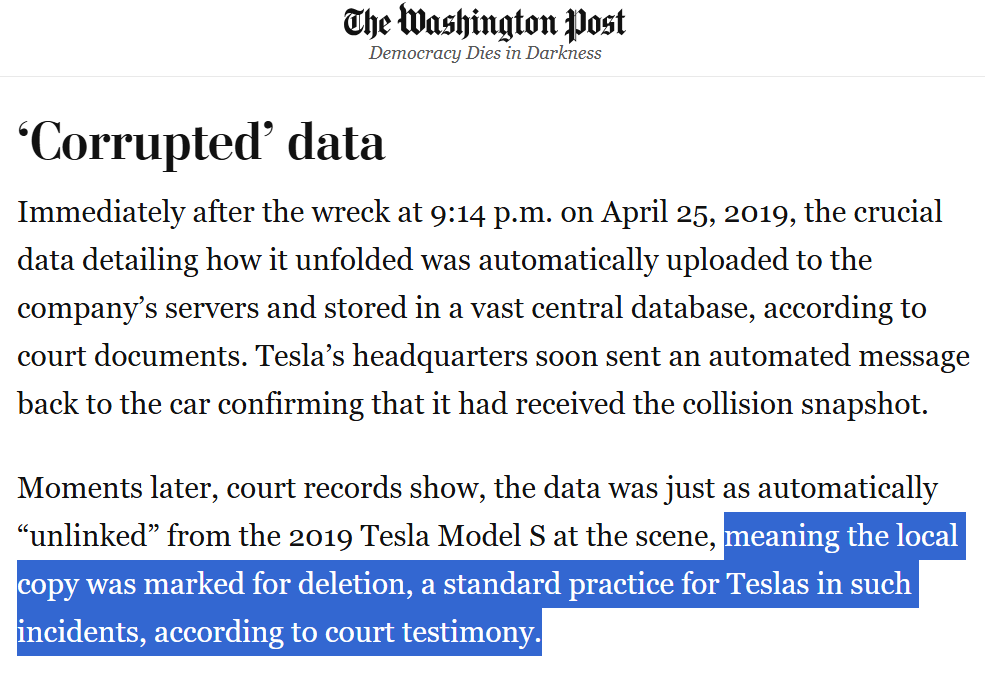Click the 'Democracy Dies in Darkness' tagline
985x675 pixels.
(485, 53)
